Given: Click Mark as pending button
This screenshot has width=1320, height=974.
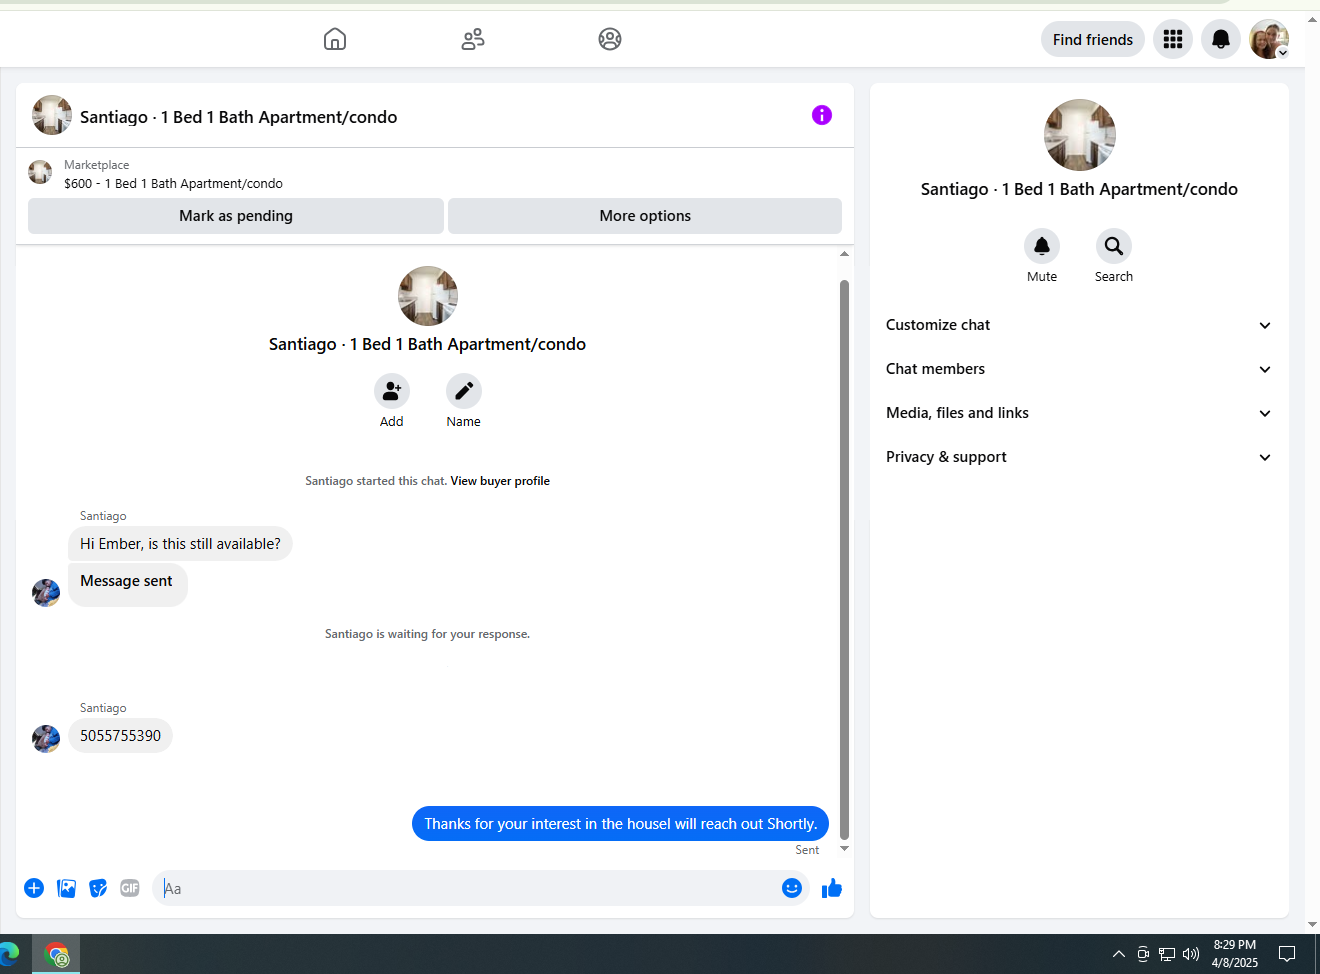Looking at the screenshot, I should click(236, 216).
